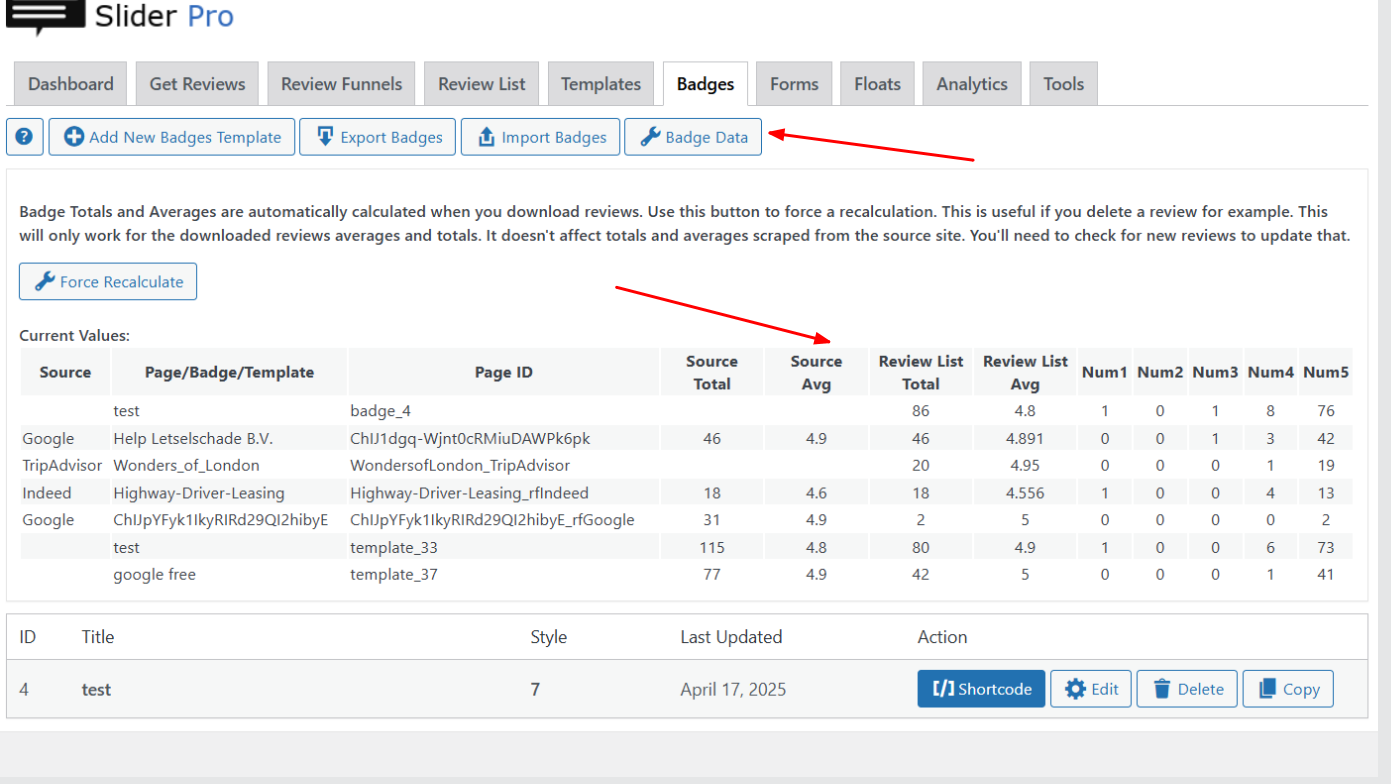Screen dimensions: 1391x784
Task: Click 'badge_4' page ID
Action: [380, 411]
